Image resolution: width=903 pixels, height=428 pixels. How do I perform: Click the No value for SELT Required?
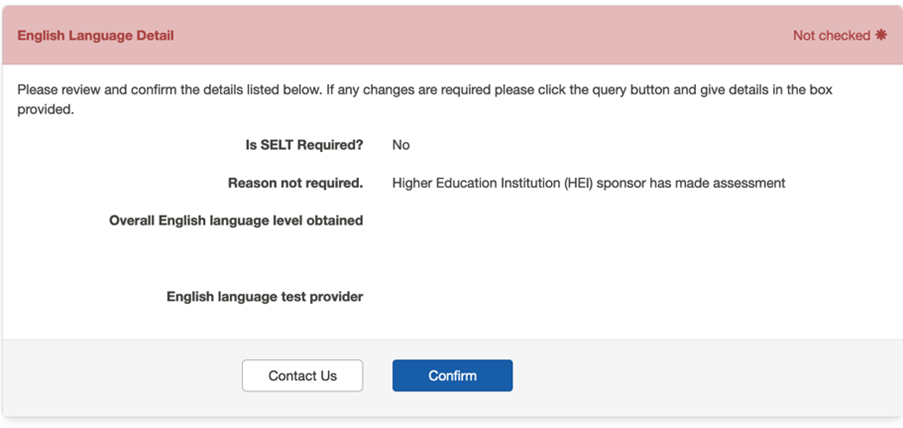[401, 145]
